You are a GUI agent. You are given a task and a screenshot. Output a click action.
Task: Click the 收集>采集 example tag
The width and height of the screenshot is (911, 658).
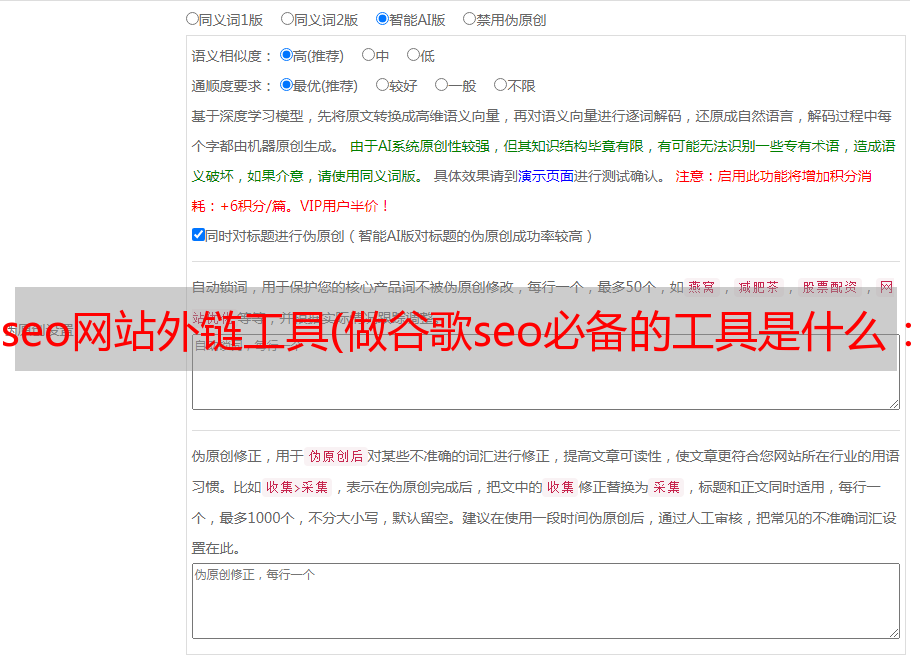point(297,487)
